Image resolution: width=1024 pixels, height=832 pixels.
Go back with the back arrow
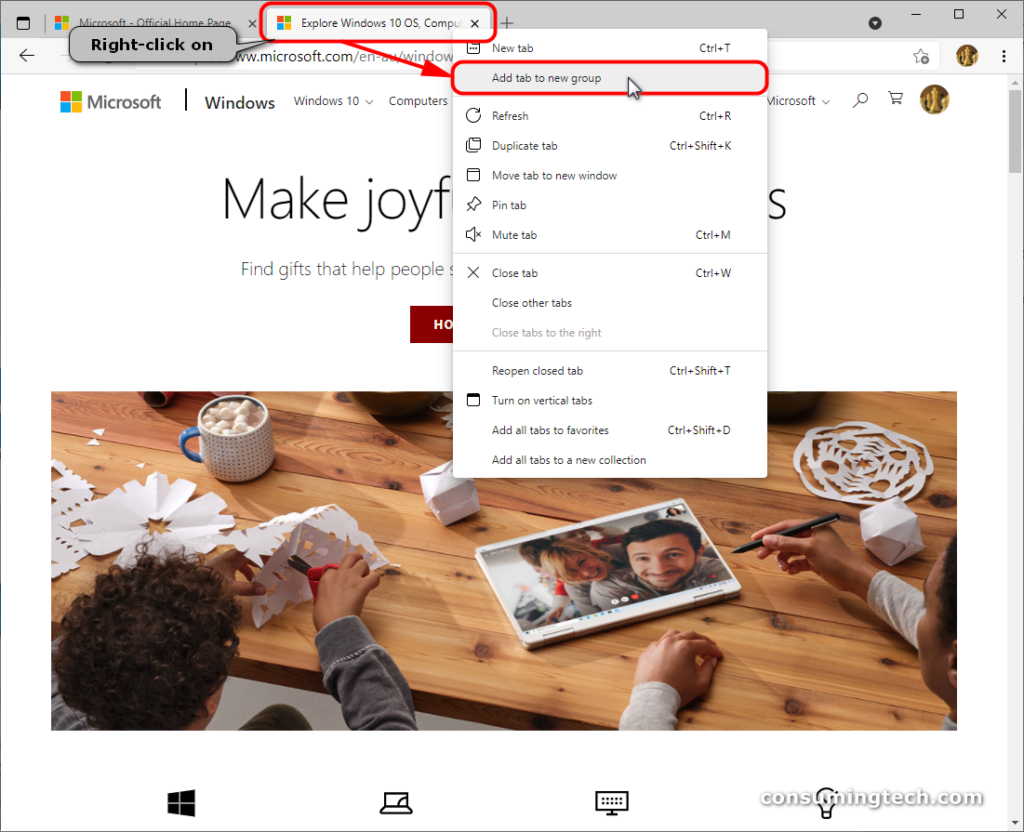click(27, 56)
